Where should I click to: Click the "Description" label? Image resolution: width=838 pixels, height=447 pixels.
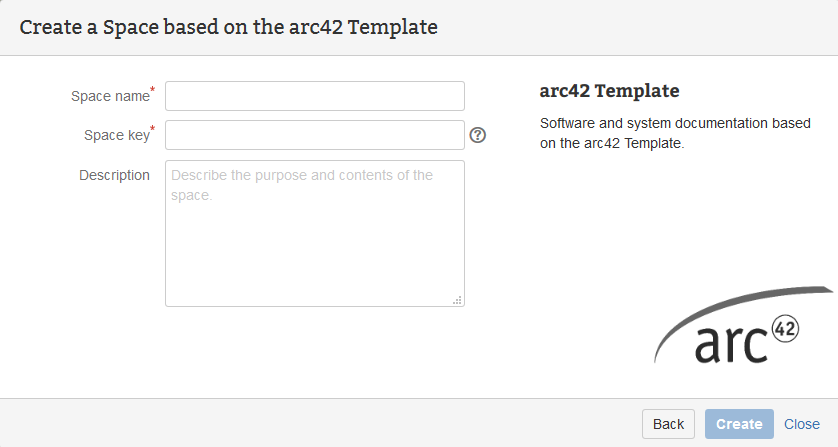click(x=114, y=175)
